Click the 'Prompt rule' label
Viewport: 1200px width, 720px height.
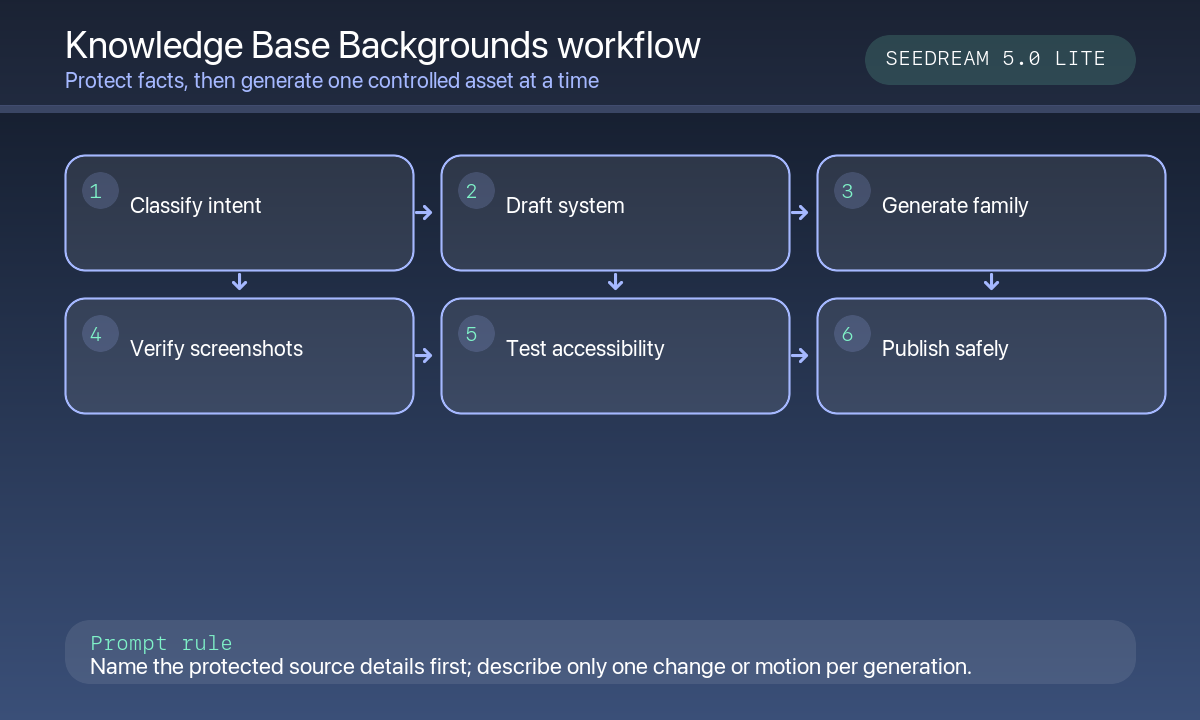click(x=161, y=643)
